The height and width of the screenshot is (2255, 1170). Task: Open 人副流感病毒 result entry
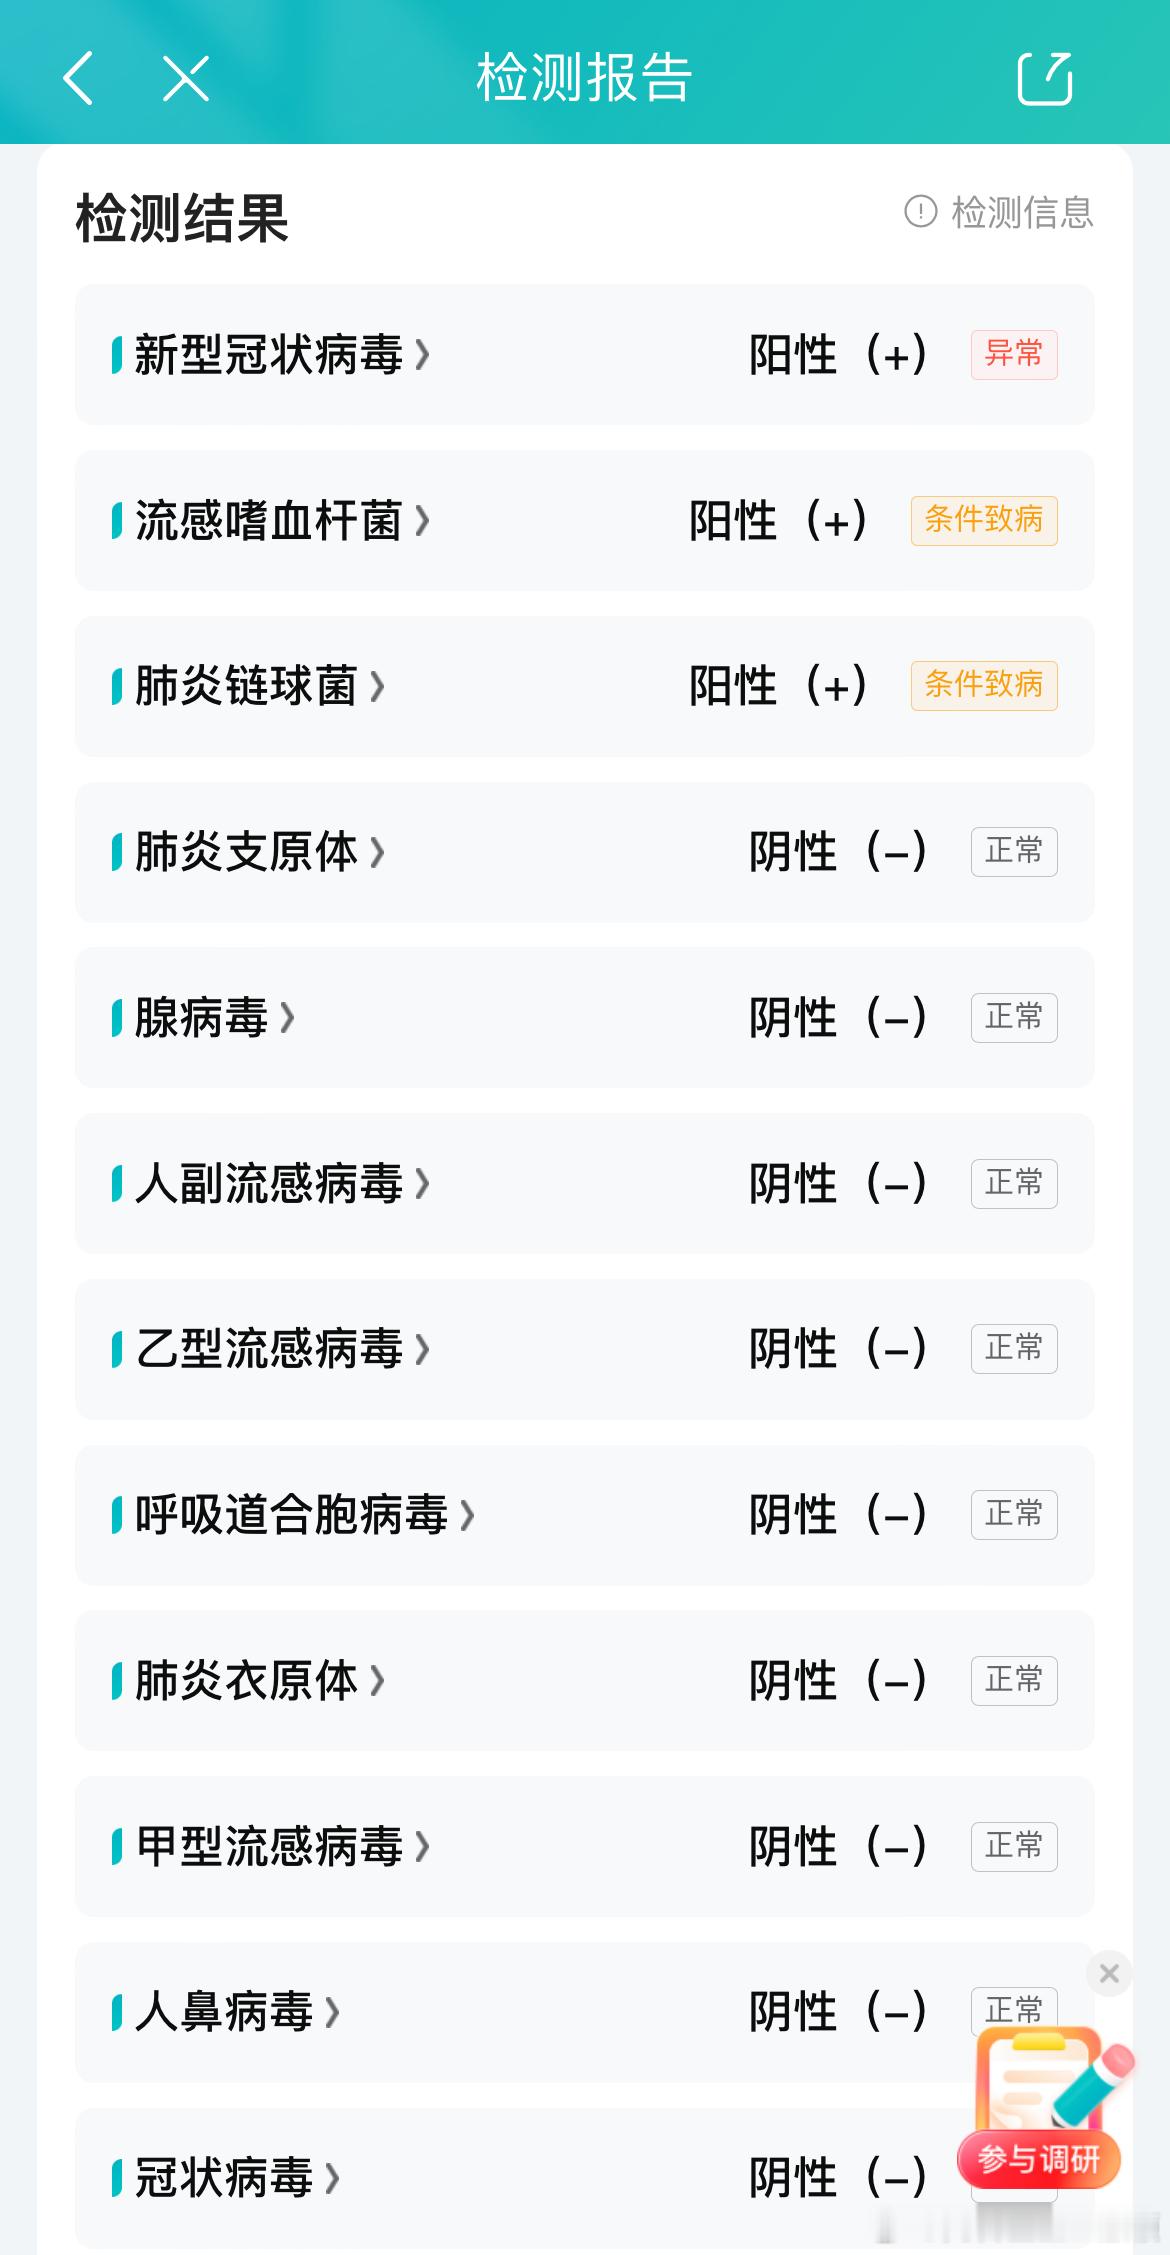(585, 1184)
